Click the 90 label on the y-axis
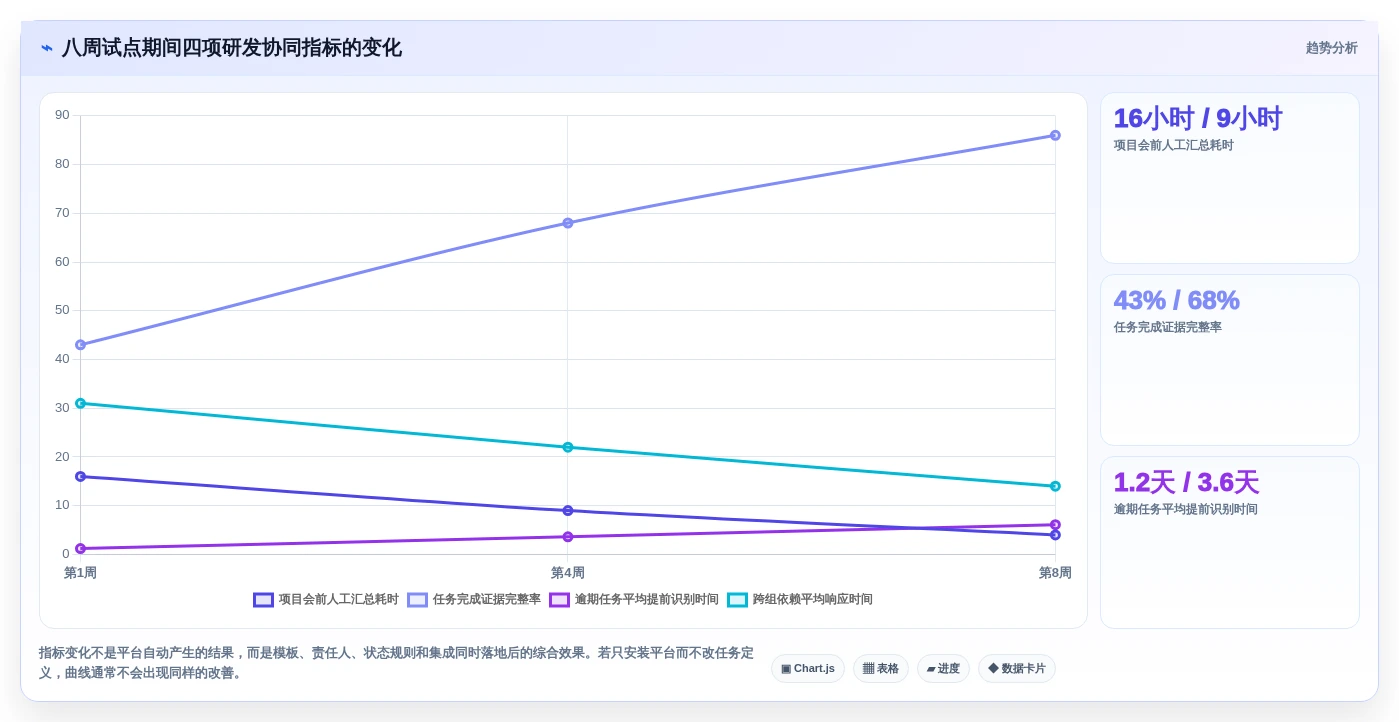This screenshot has width=1399, height=722. pyautogui.click(x=62, y=115)
